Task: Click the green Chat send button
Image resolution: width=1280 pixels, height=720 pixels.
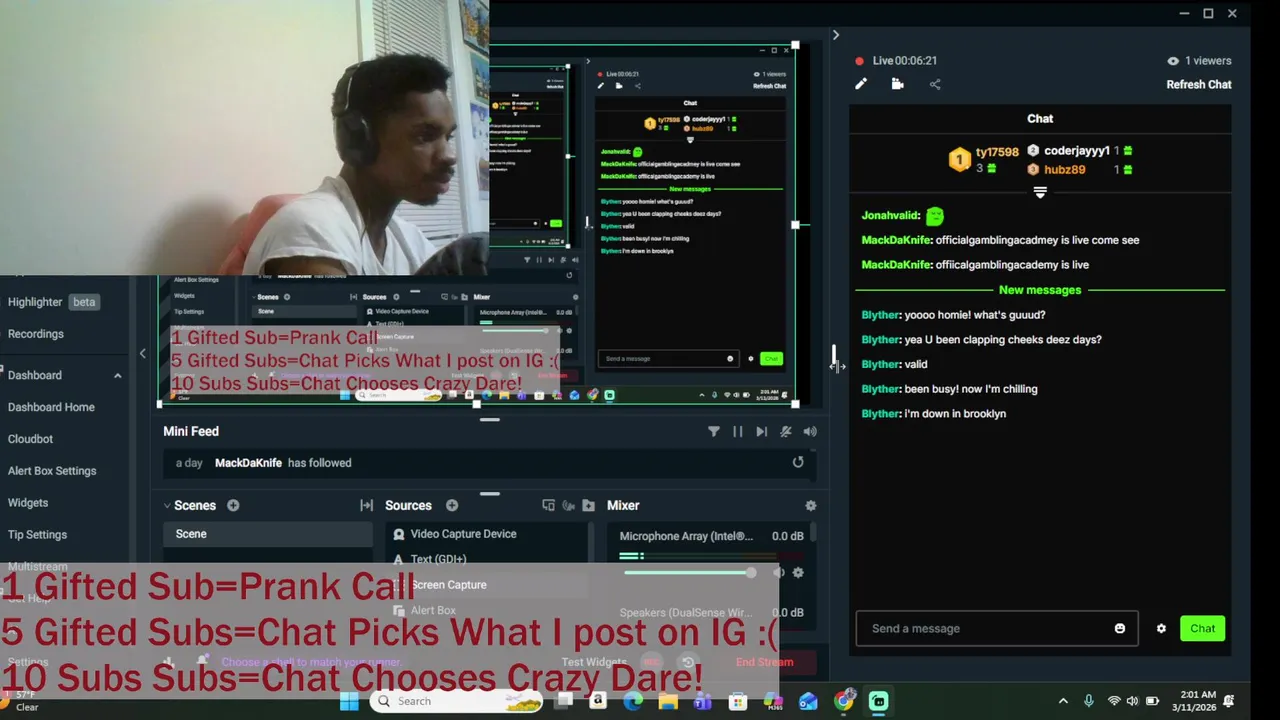Action: click(x=1202, y=628)
